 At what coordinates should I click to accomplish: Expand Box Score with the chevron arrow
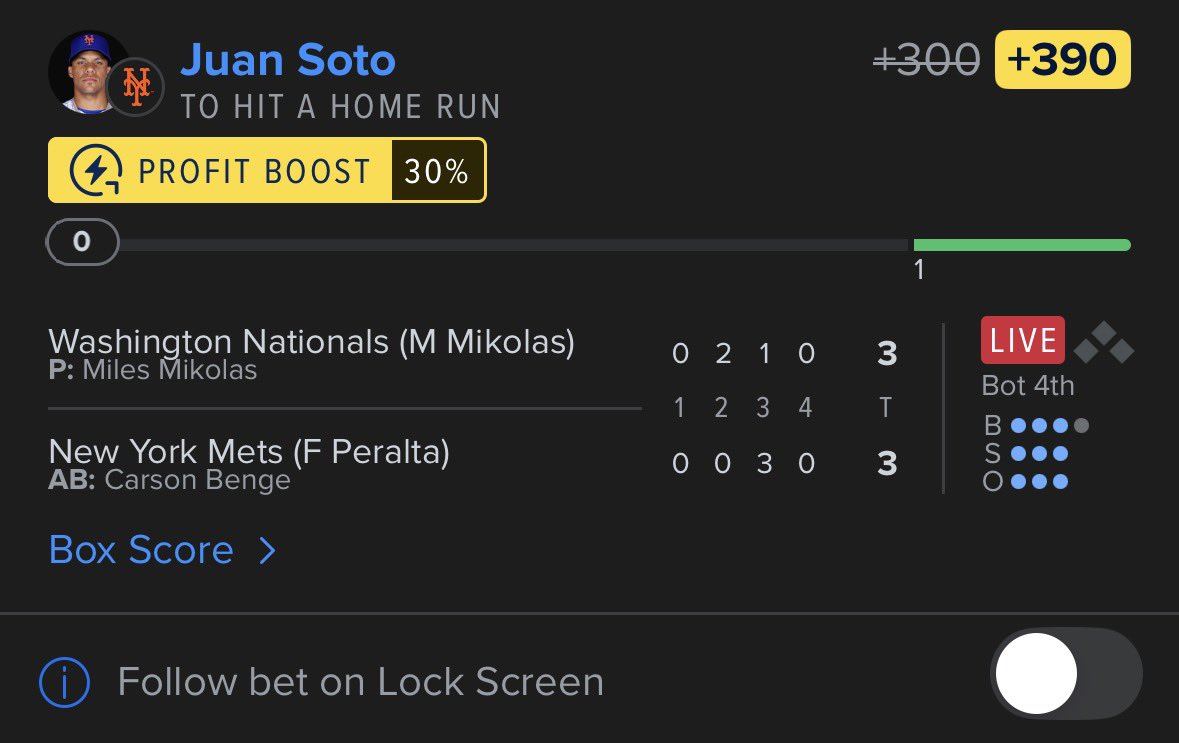pyautogui.click(x=268, y=550)
